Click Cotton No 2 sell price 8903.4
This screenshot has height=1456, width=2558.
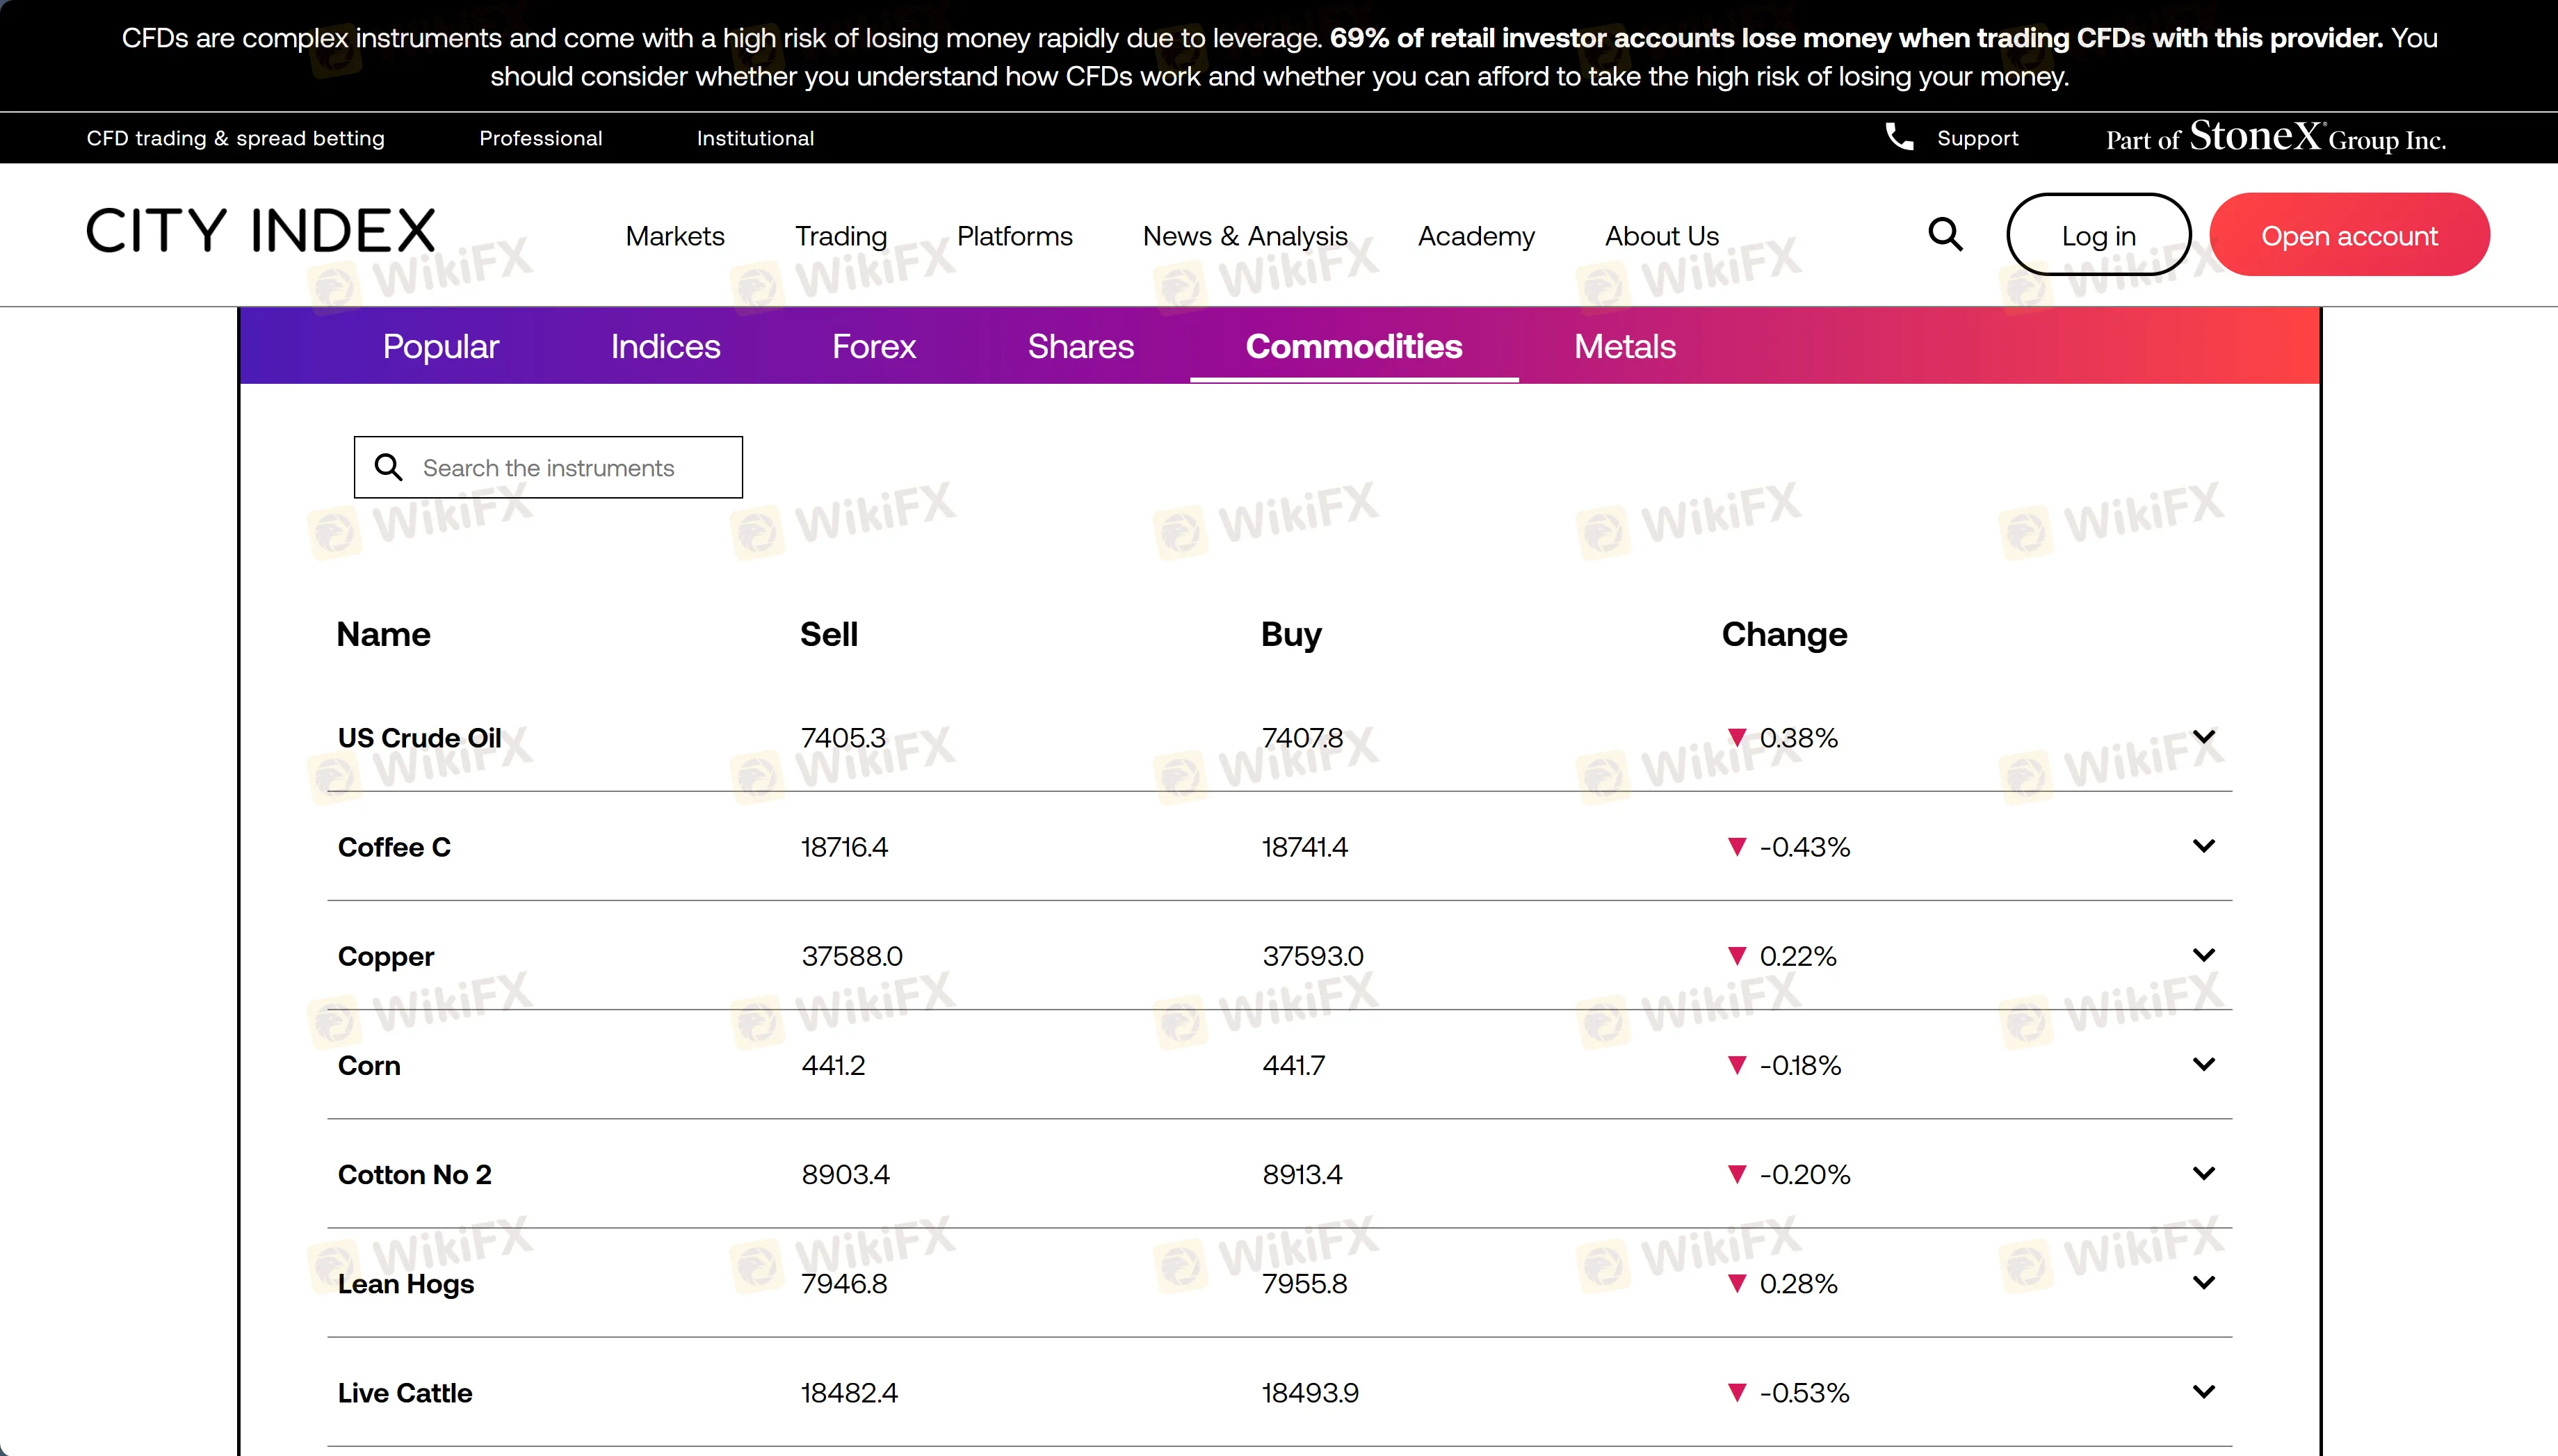845,1175
